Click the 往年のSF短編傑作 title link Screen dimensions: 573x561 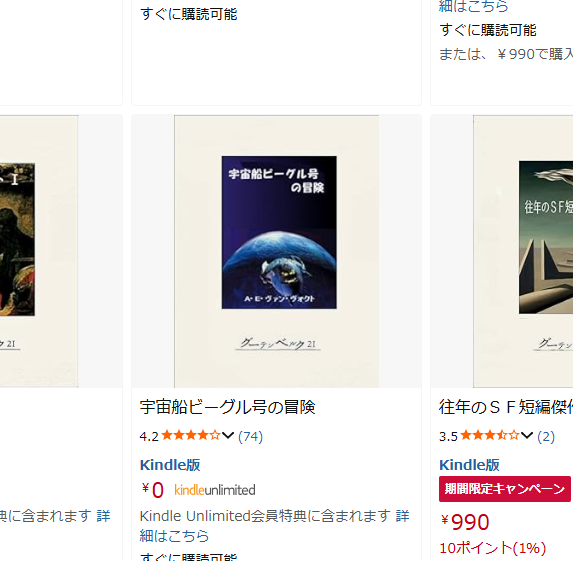pos(506,407)
